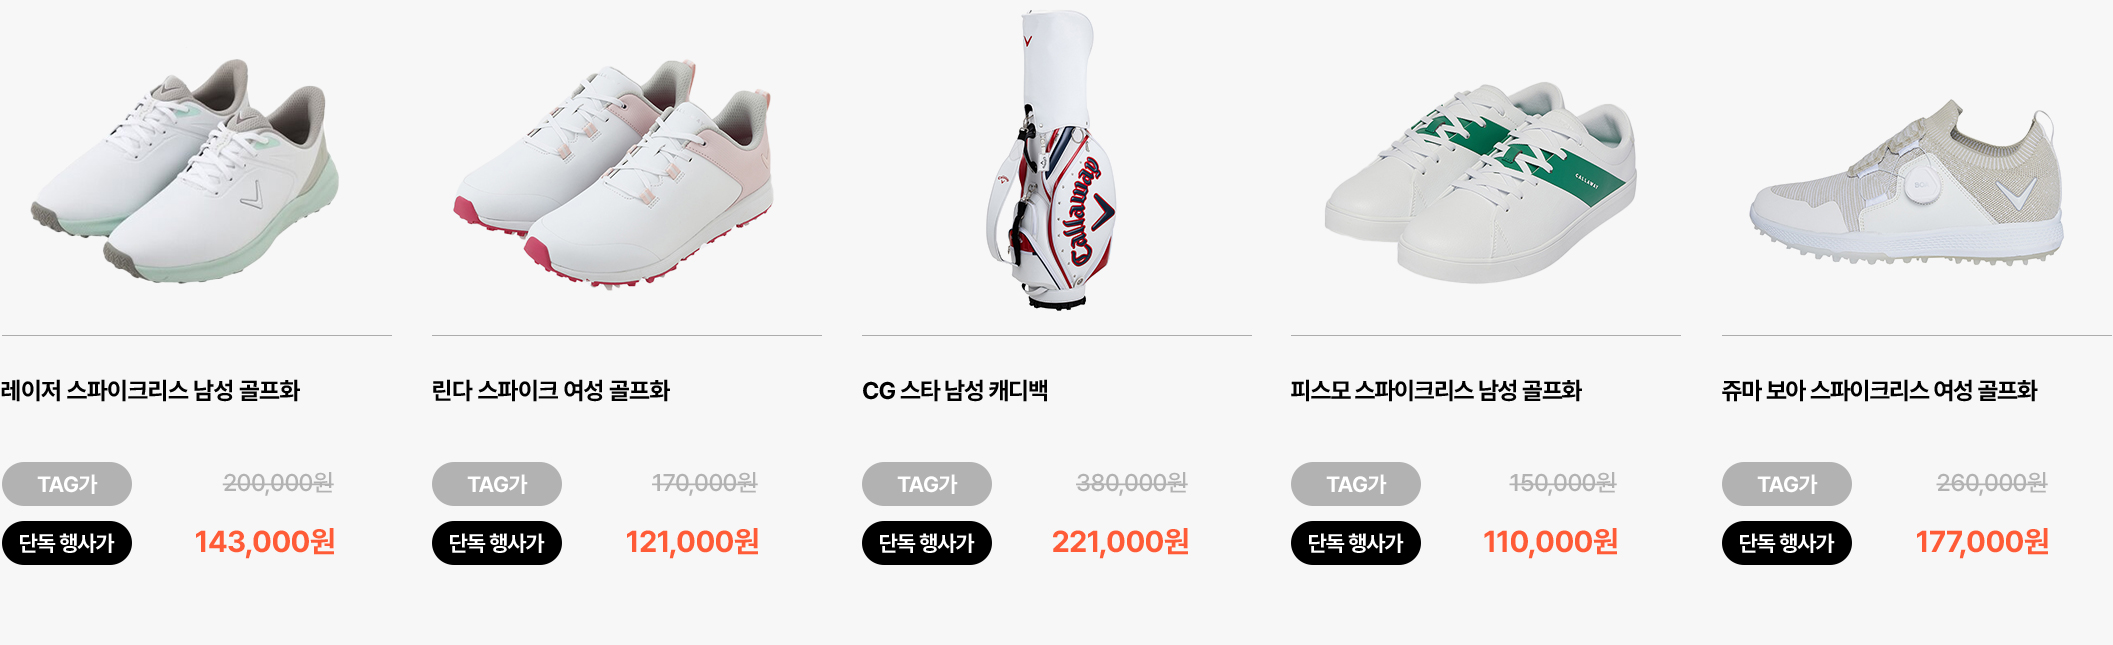
Task: Click the 린다 스파이크 여성 골프화 title
Action: 551,390
